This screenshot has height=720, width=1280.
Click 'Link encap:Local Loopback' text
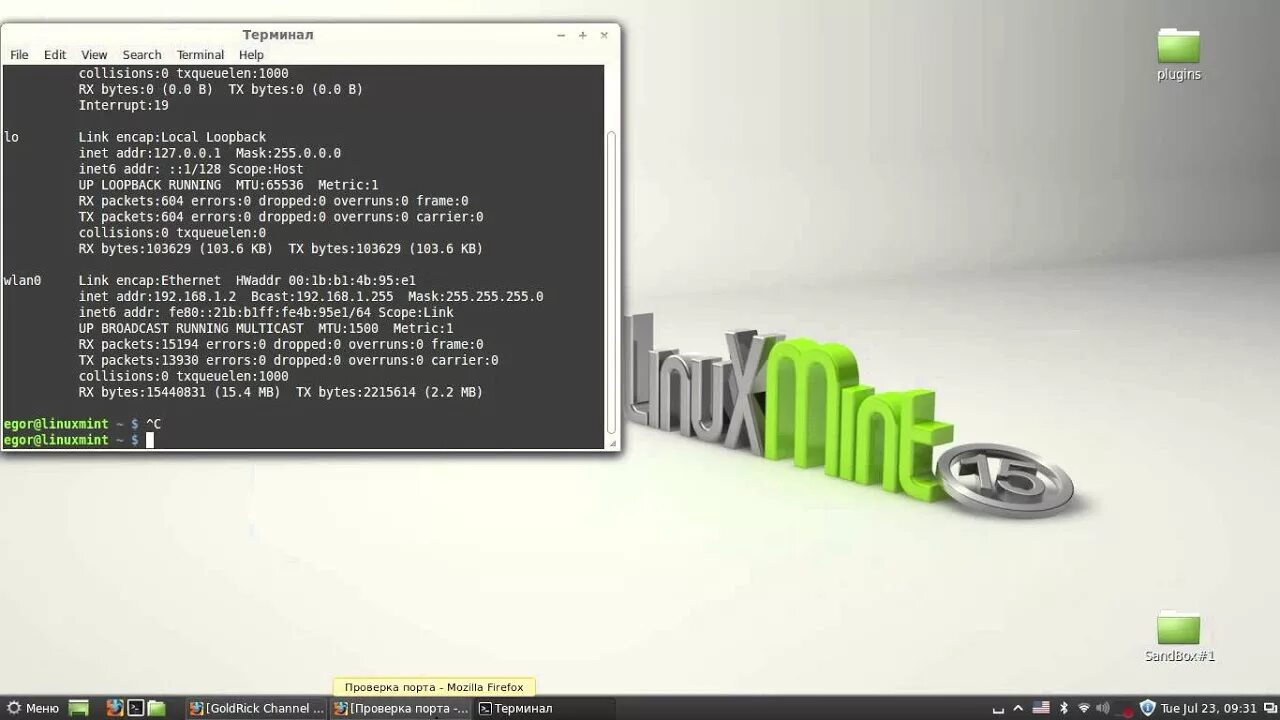(x=173, y=137)
